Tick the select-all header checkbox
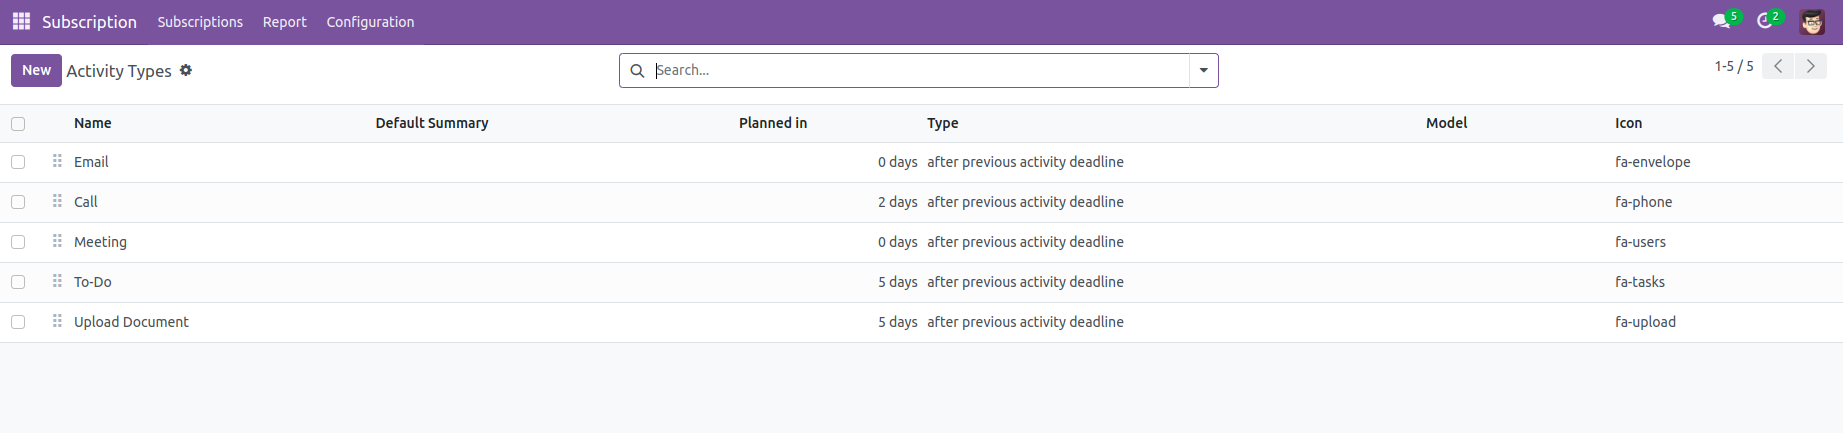The image size is (1843, 433). coord(18,124)
